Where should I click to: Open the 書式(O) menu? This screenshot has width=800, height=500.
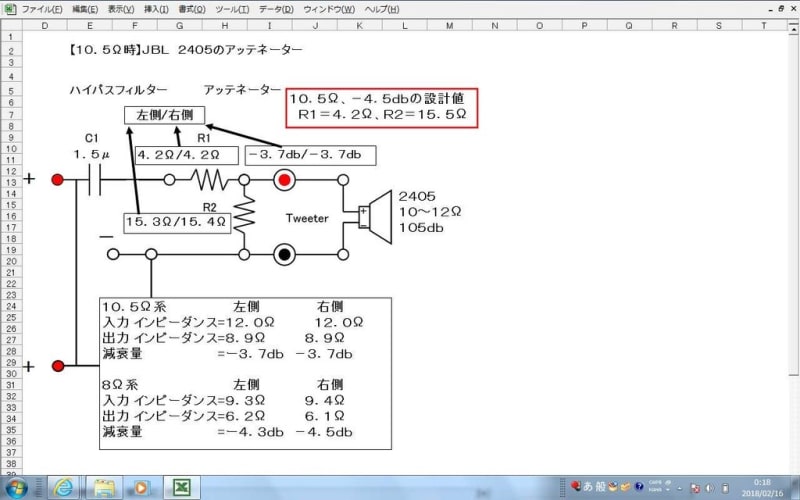(192, 9)
